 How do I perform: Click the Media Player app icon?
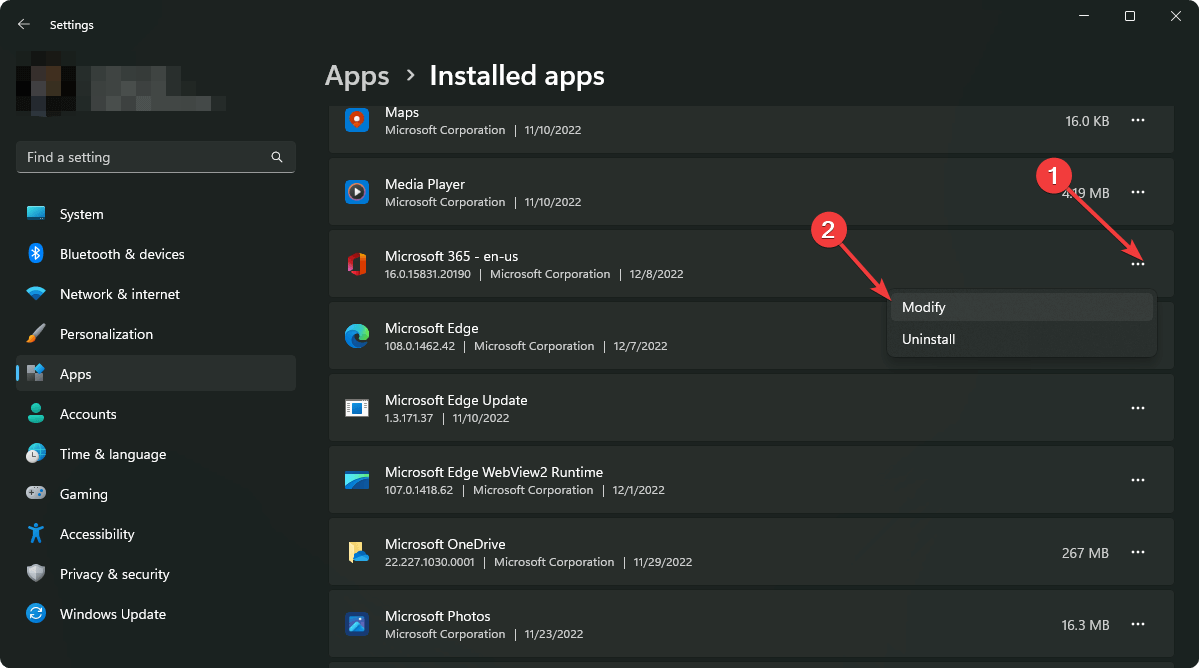pyautogui.click(x=357, y=192)
